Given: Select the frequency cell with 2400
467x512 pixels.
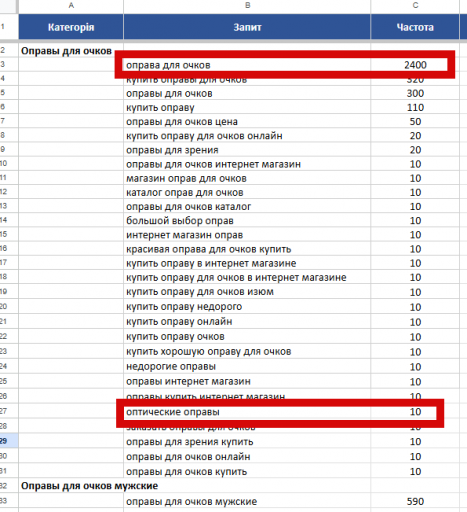Looking at the screenshot, I should coord(415,65).
